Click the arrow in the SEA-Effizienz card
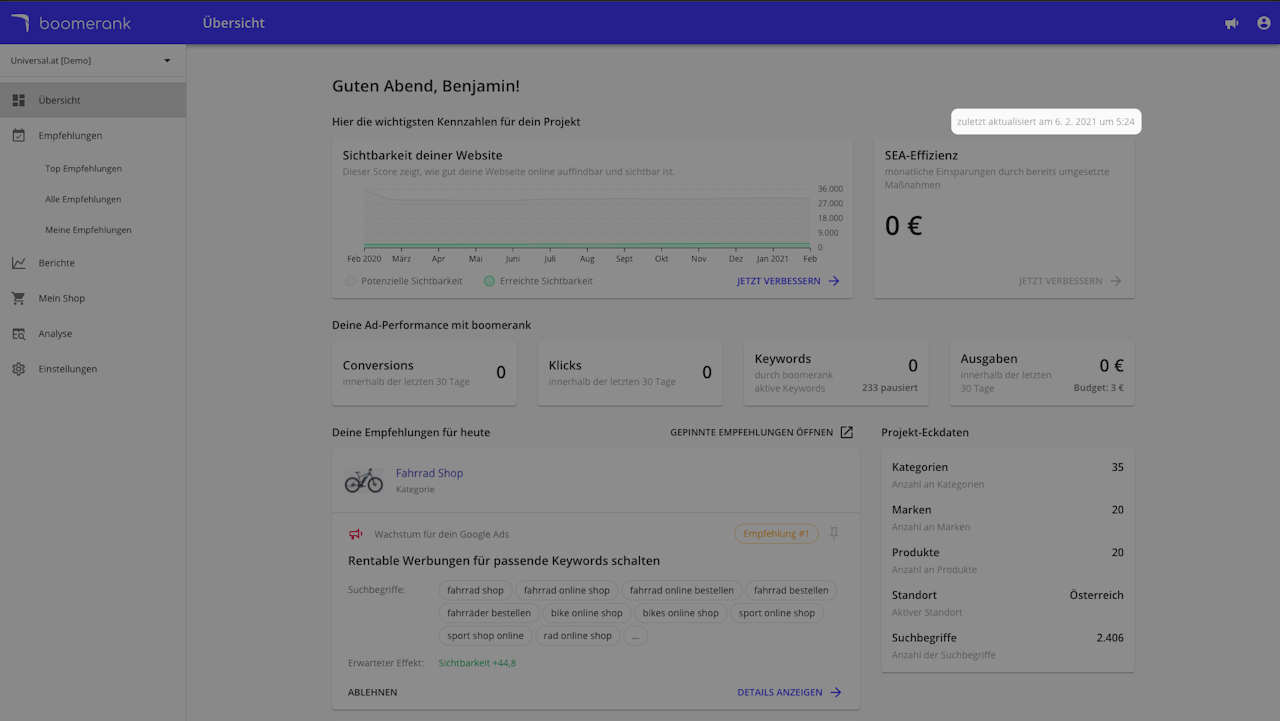This screenshot has width=1280, height=721. pos(1115,281)
